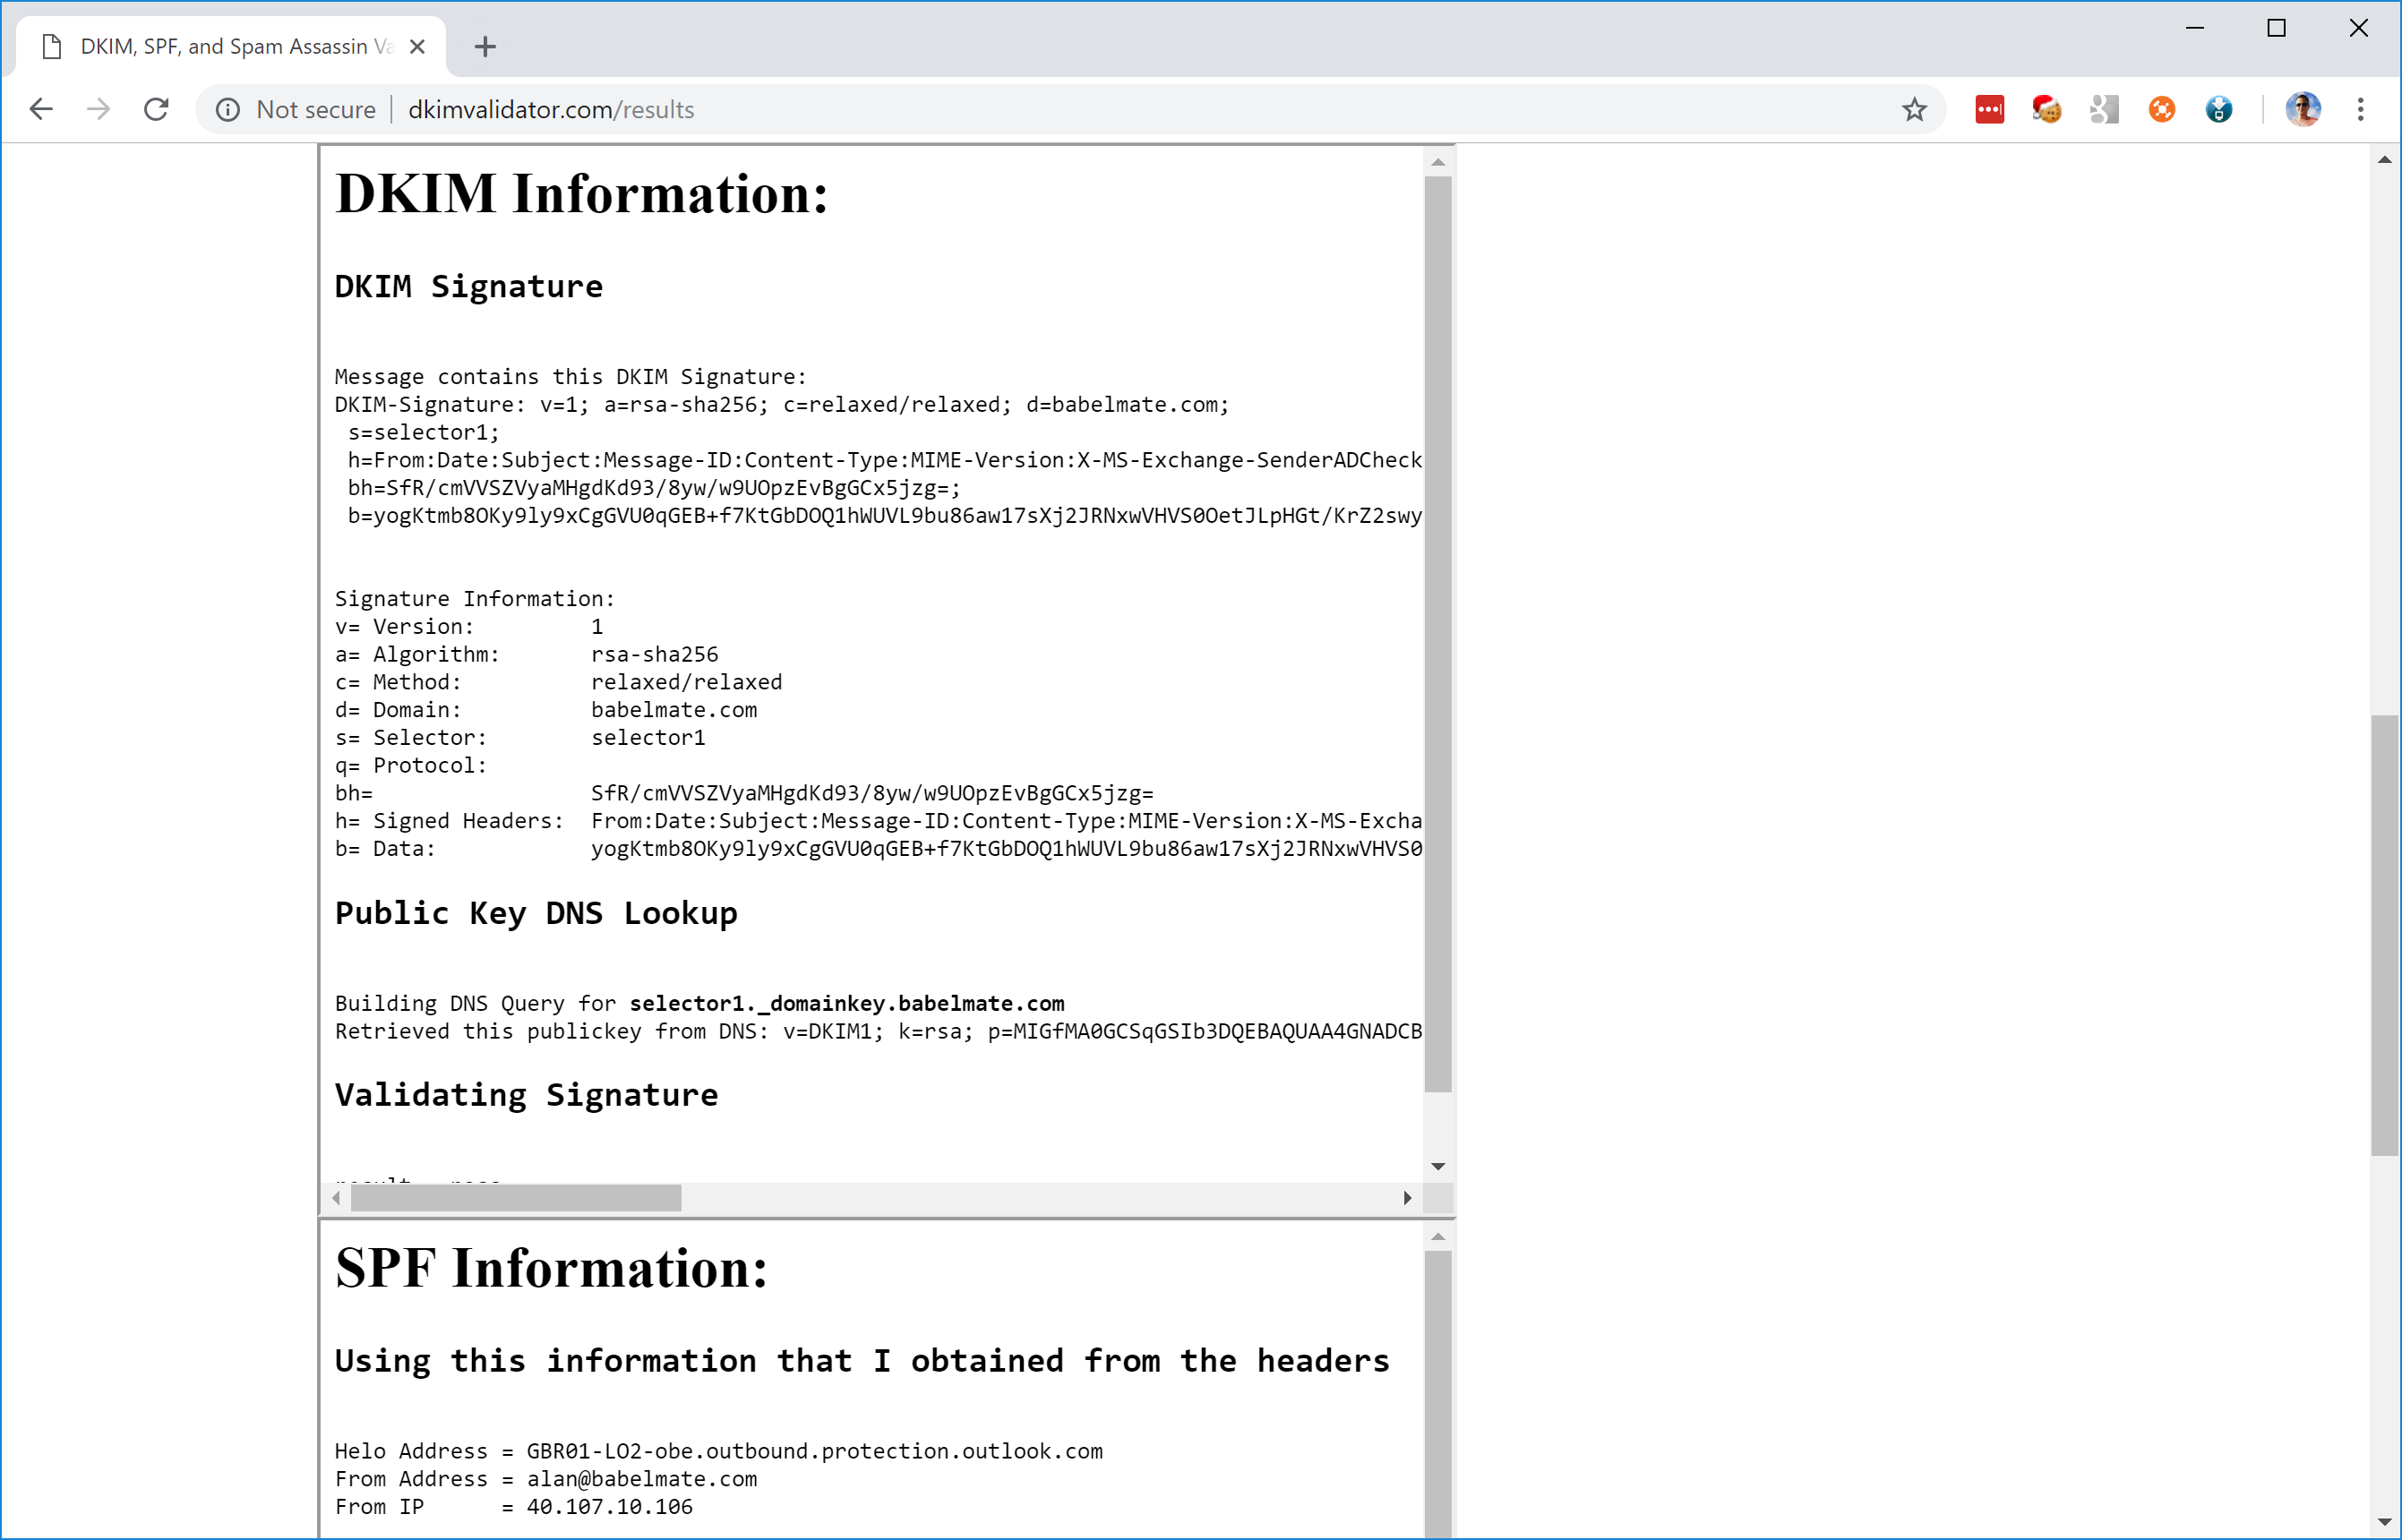The image size is (2402, 1540).
Task: Reload the dkimvalidator results page
Action: click(x=156, y=109)
